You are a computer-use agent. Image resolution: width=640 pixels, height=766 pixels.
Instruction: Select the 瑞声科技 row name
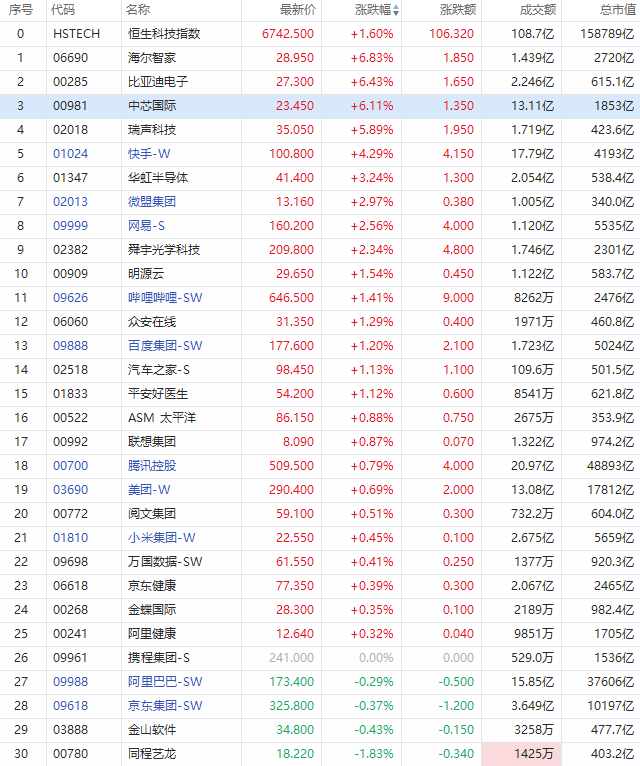pyautogui.click(x=152, y=129)
